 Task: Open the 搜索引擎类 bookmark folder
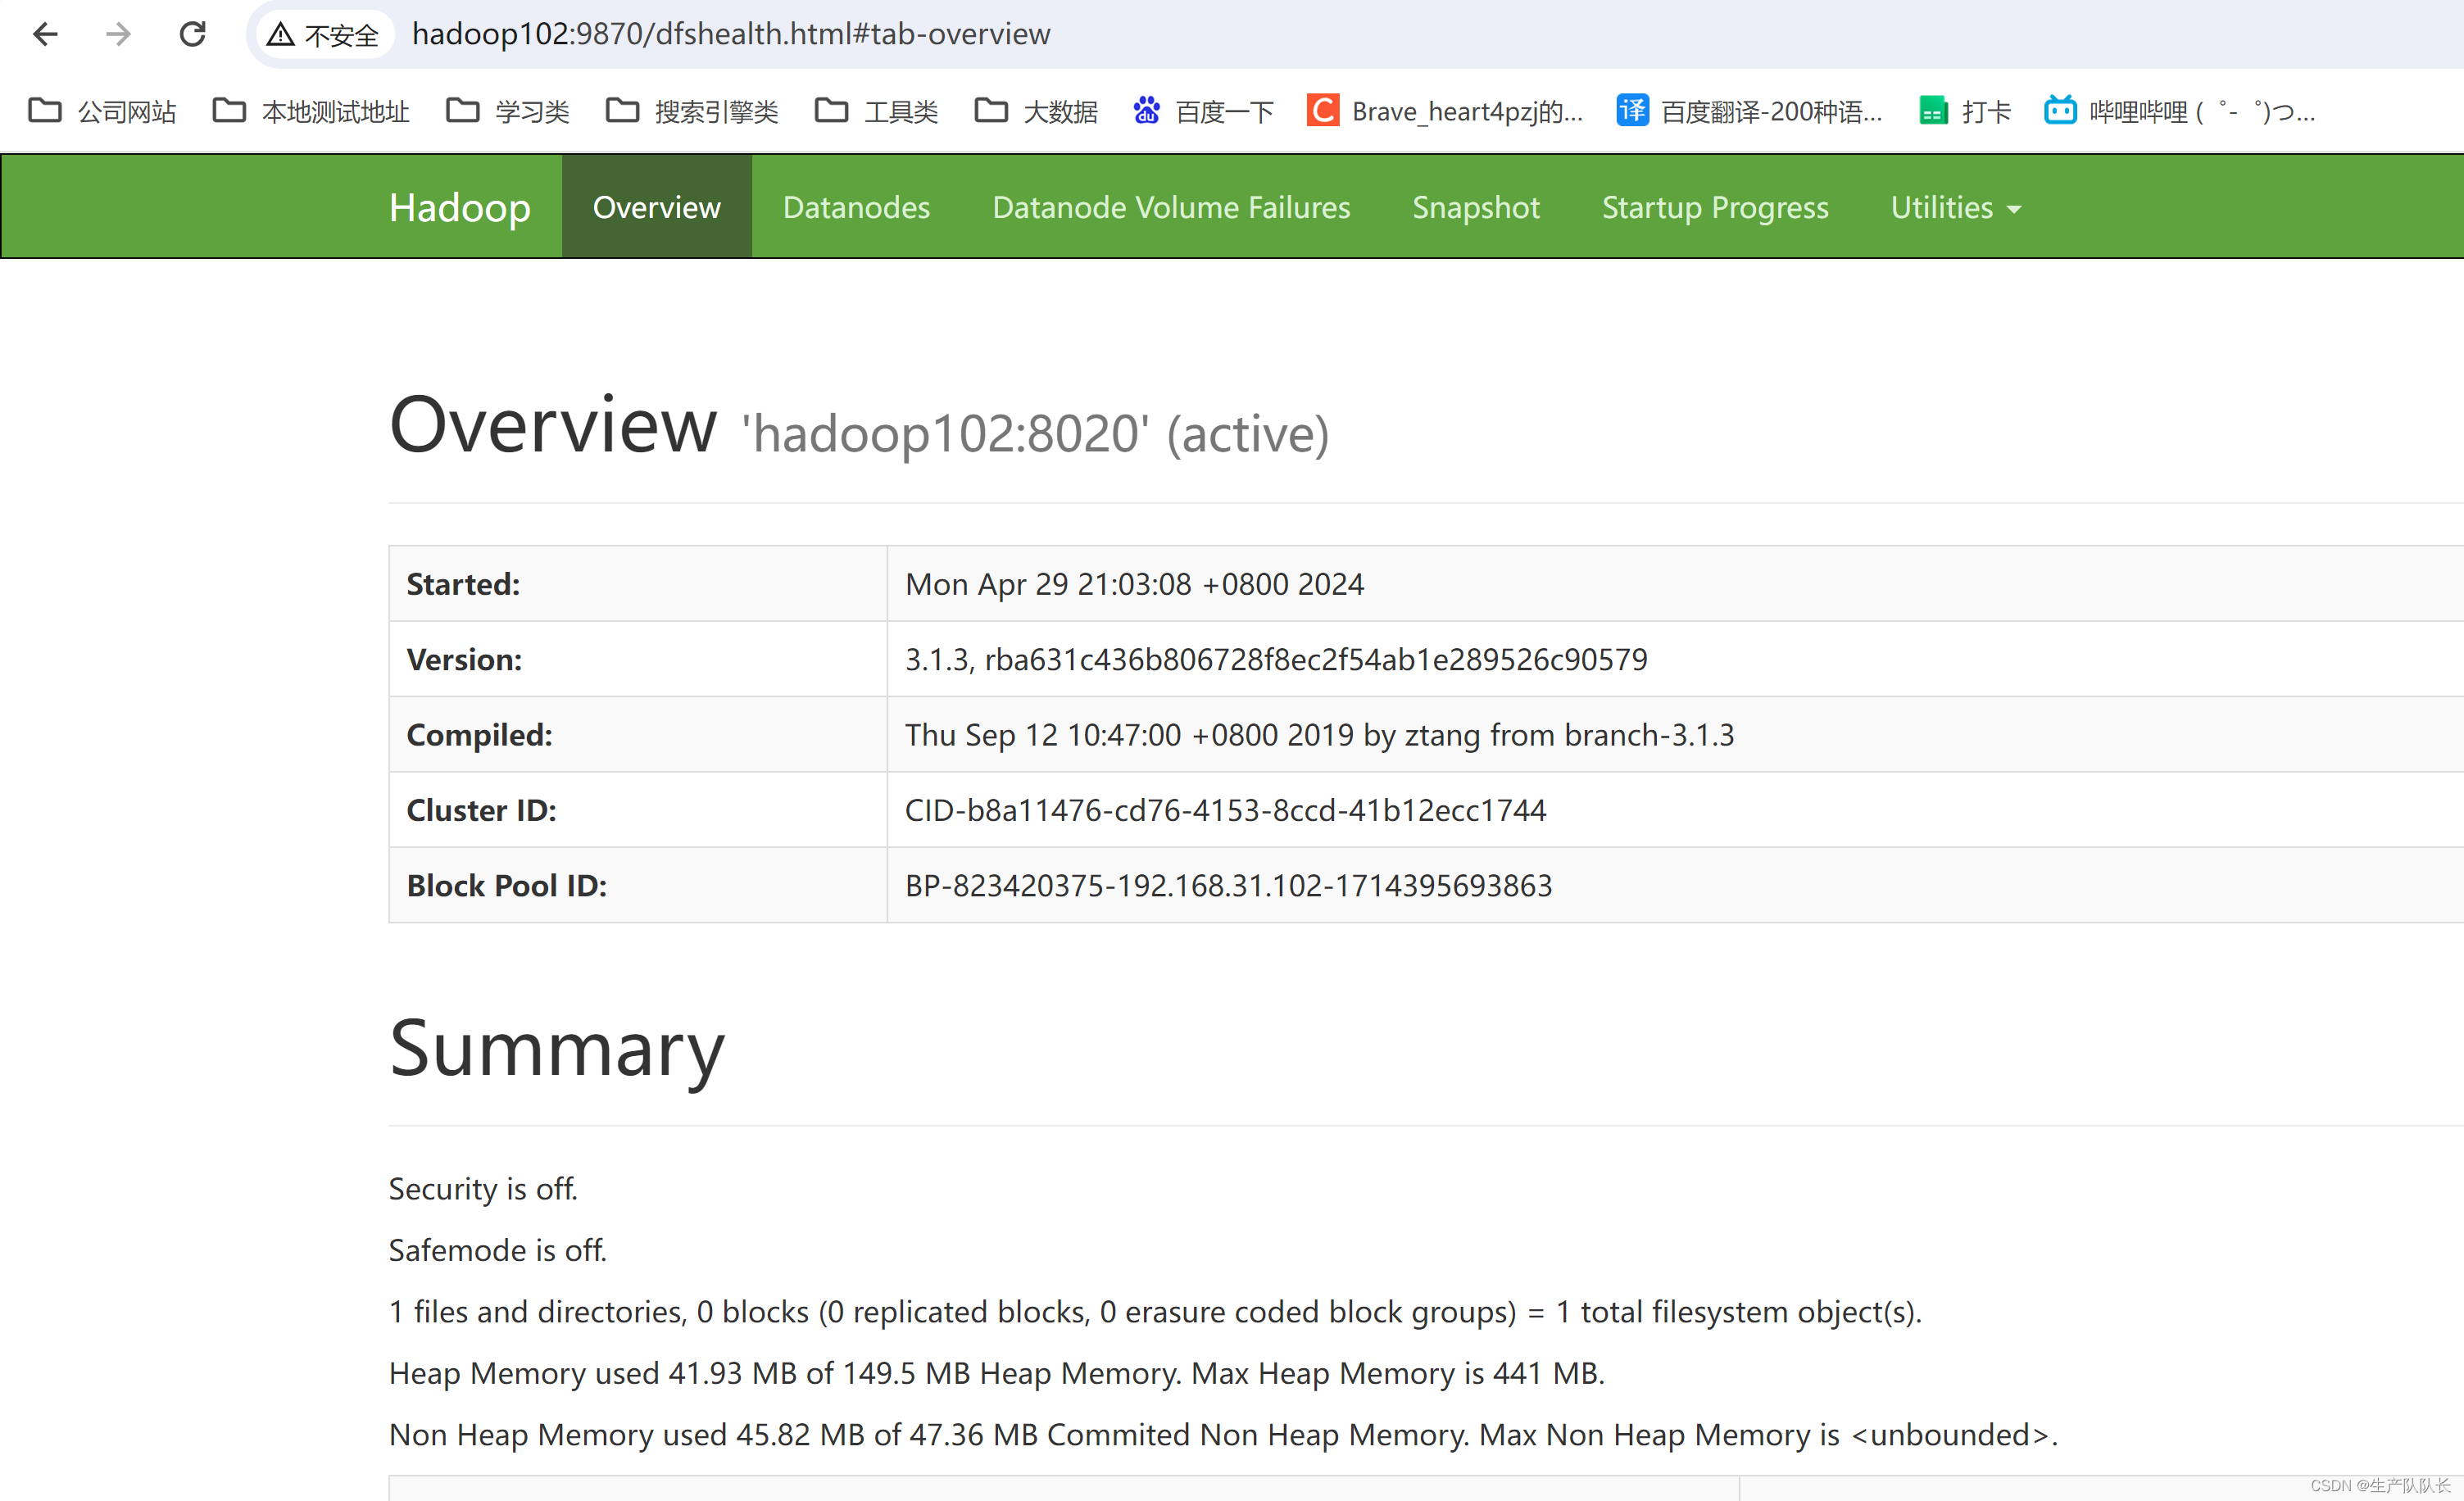(693, 111)
